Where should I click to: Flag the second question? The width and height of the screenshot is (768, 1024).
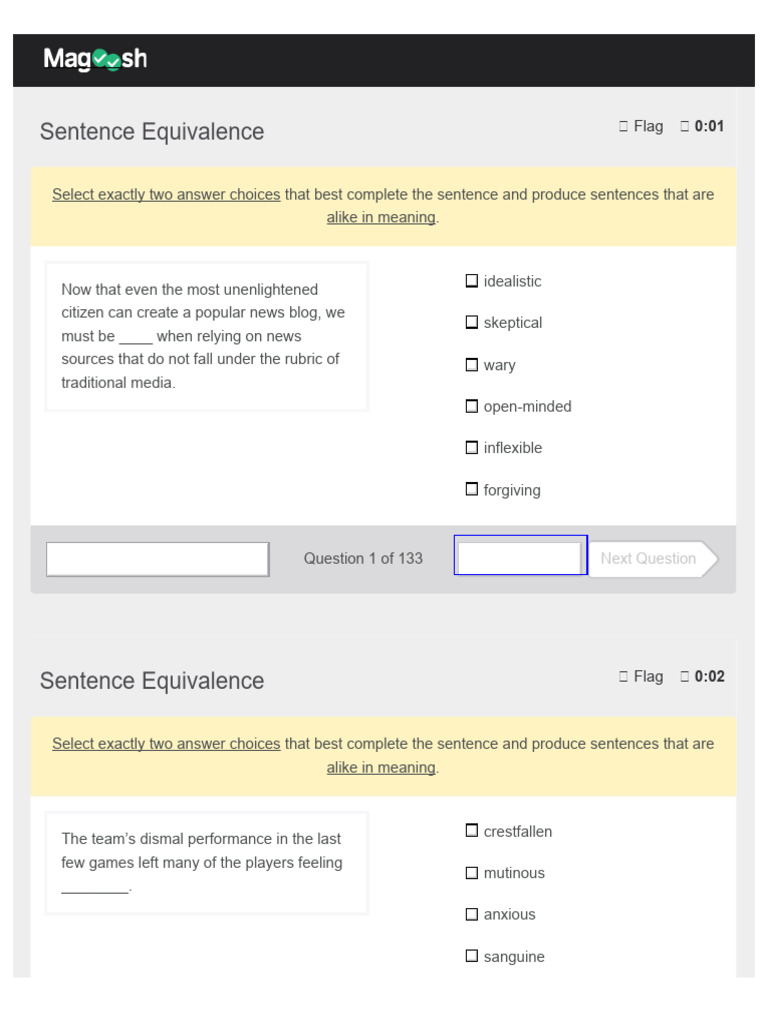641,676
